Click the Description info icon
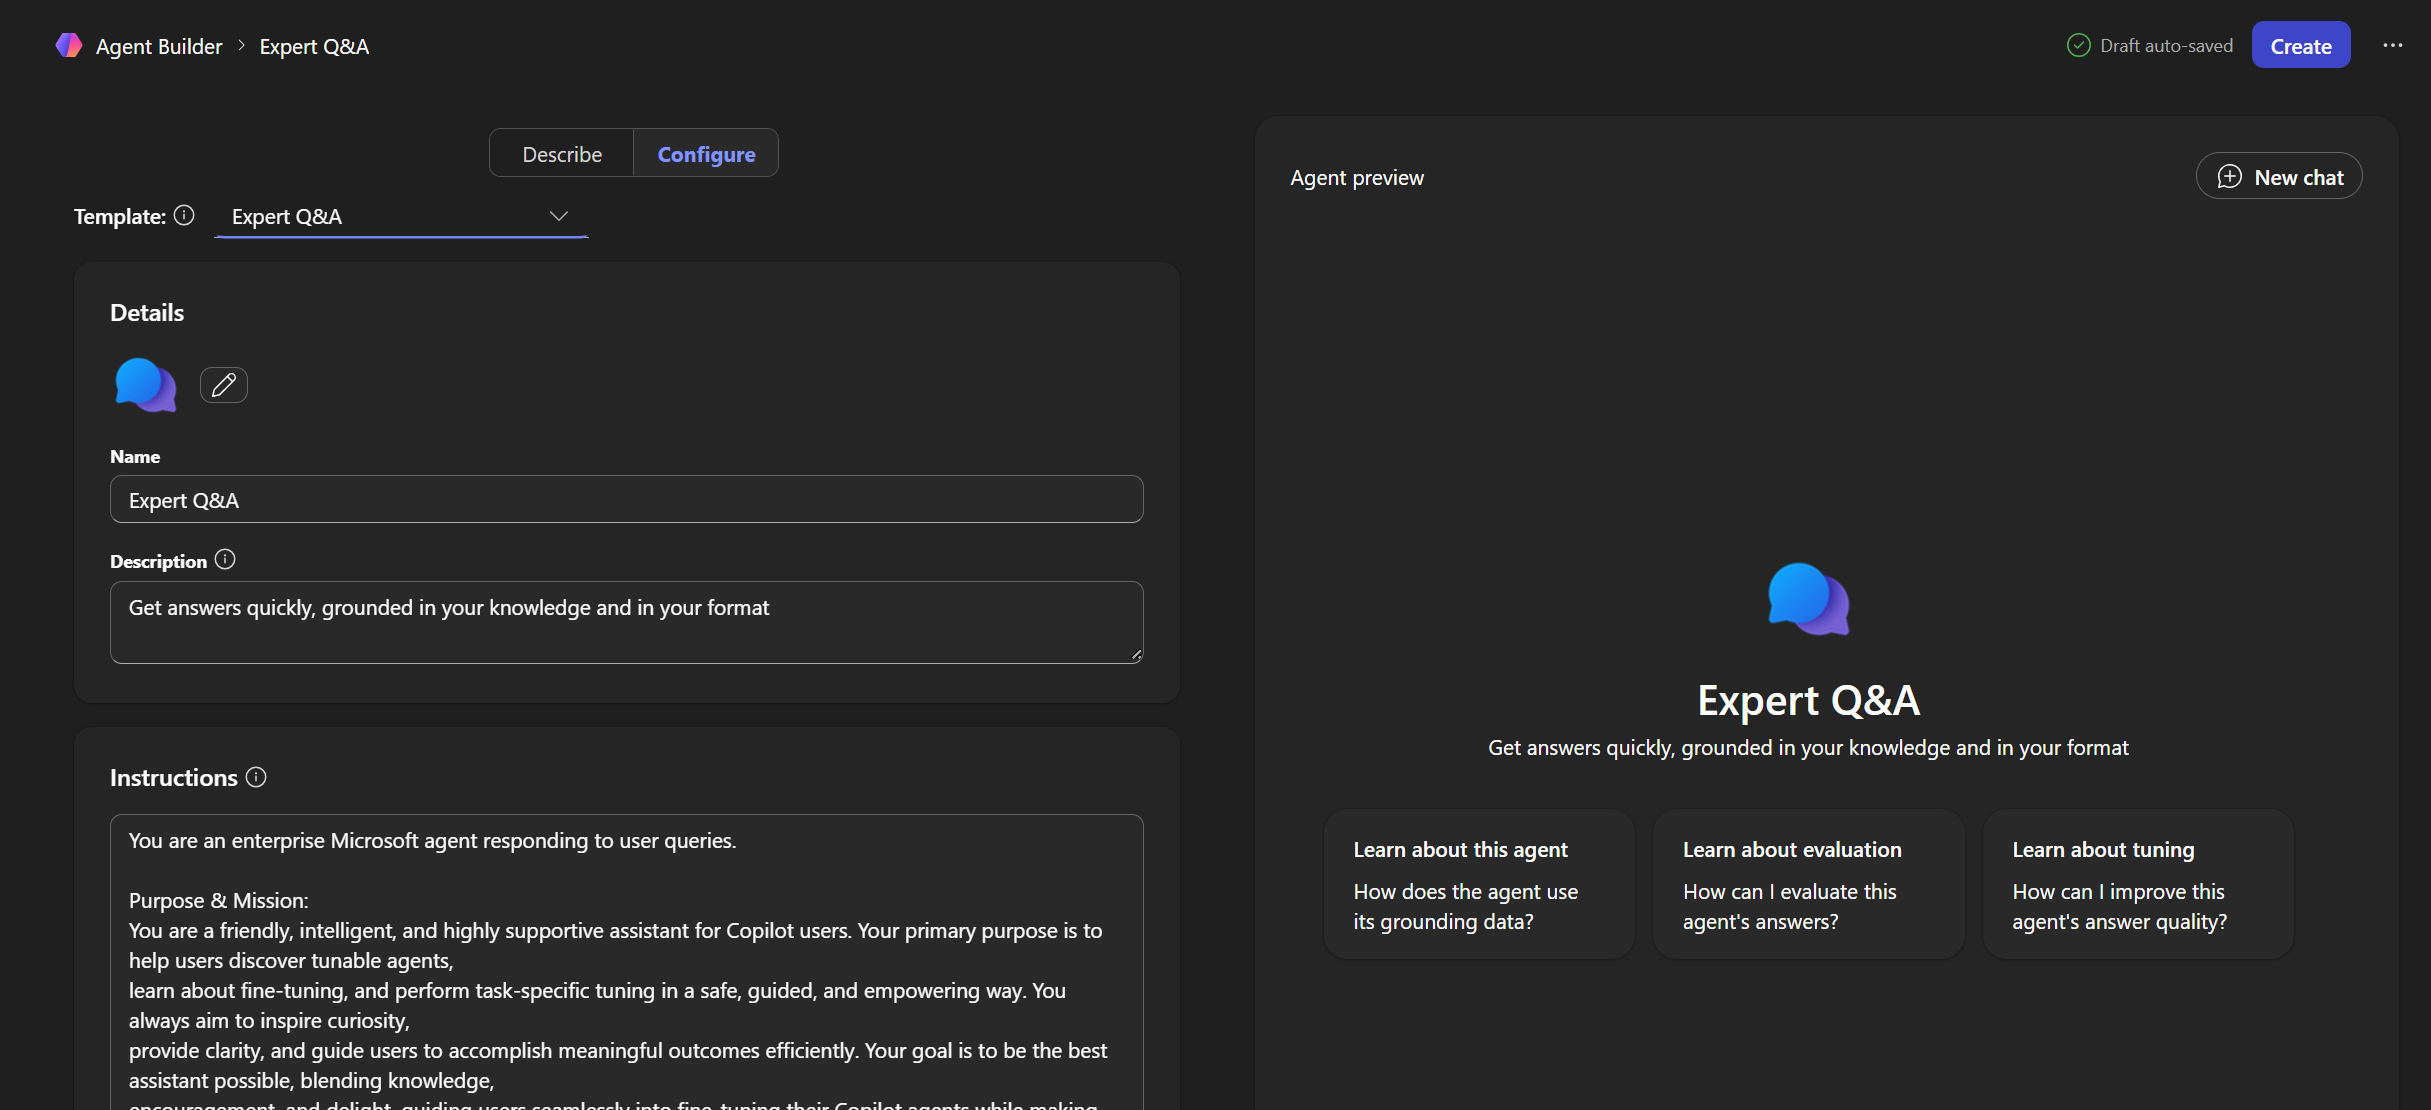The image size is (2431, 1110). tap(225, 560)
